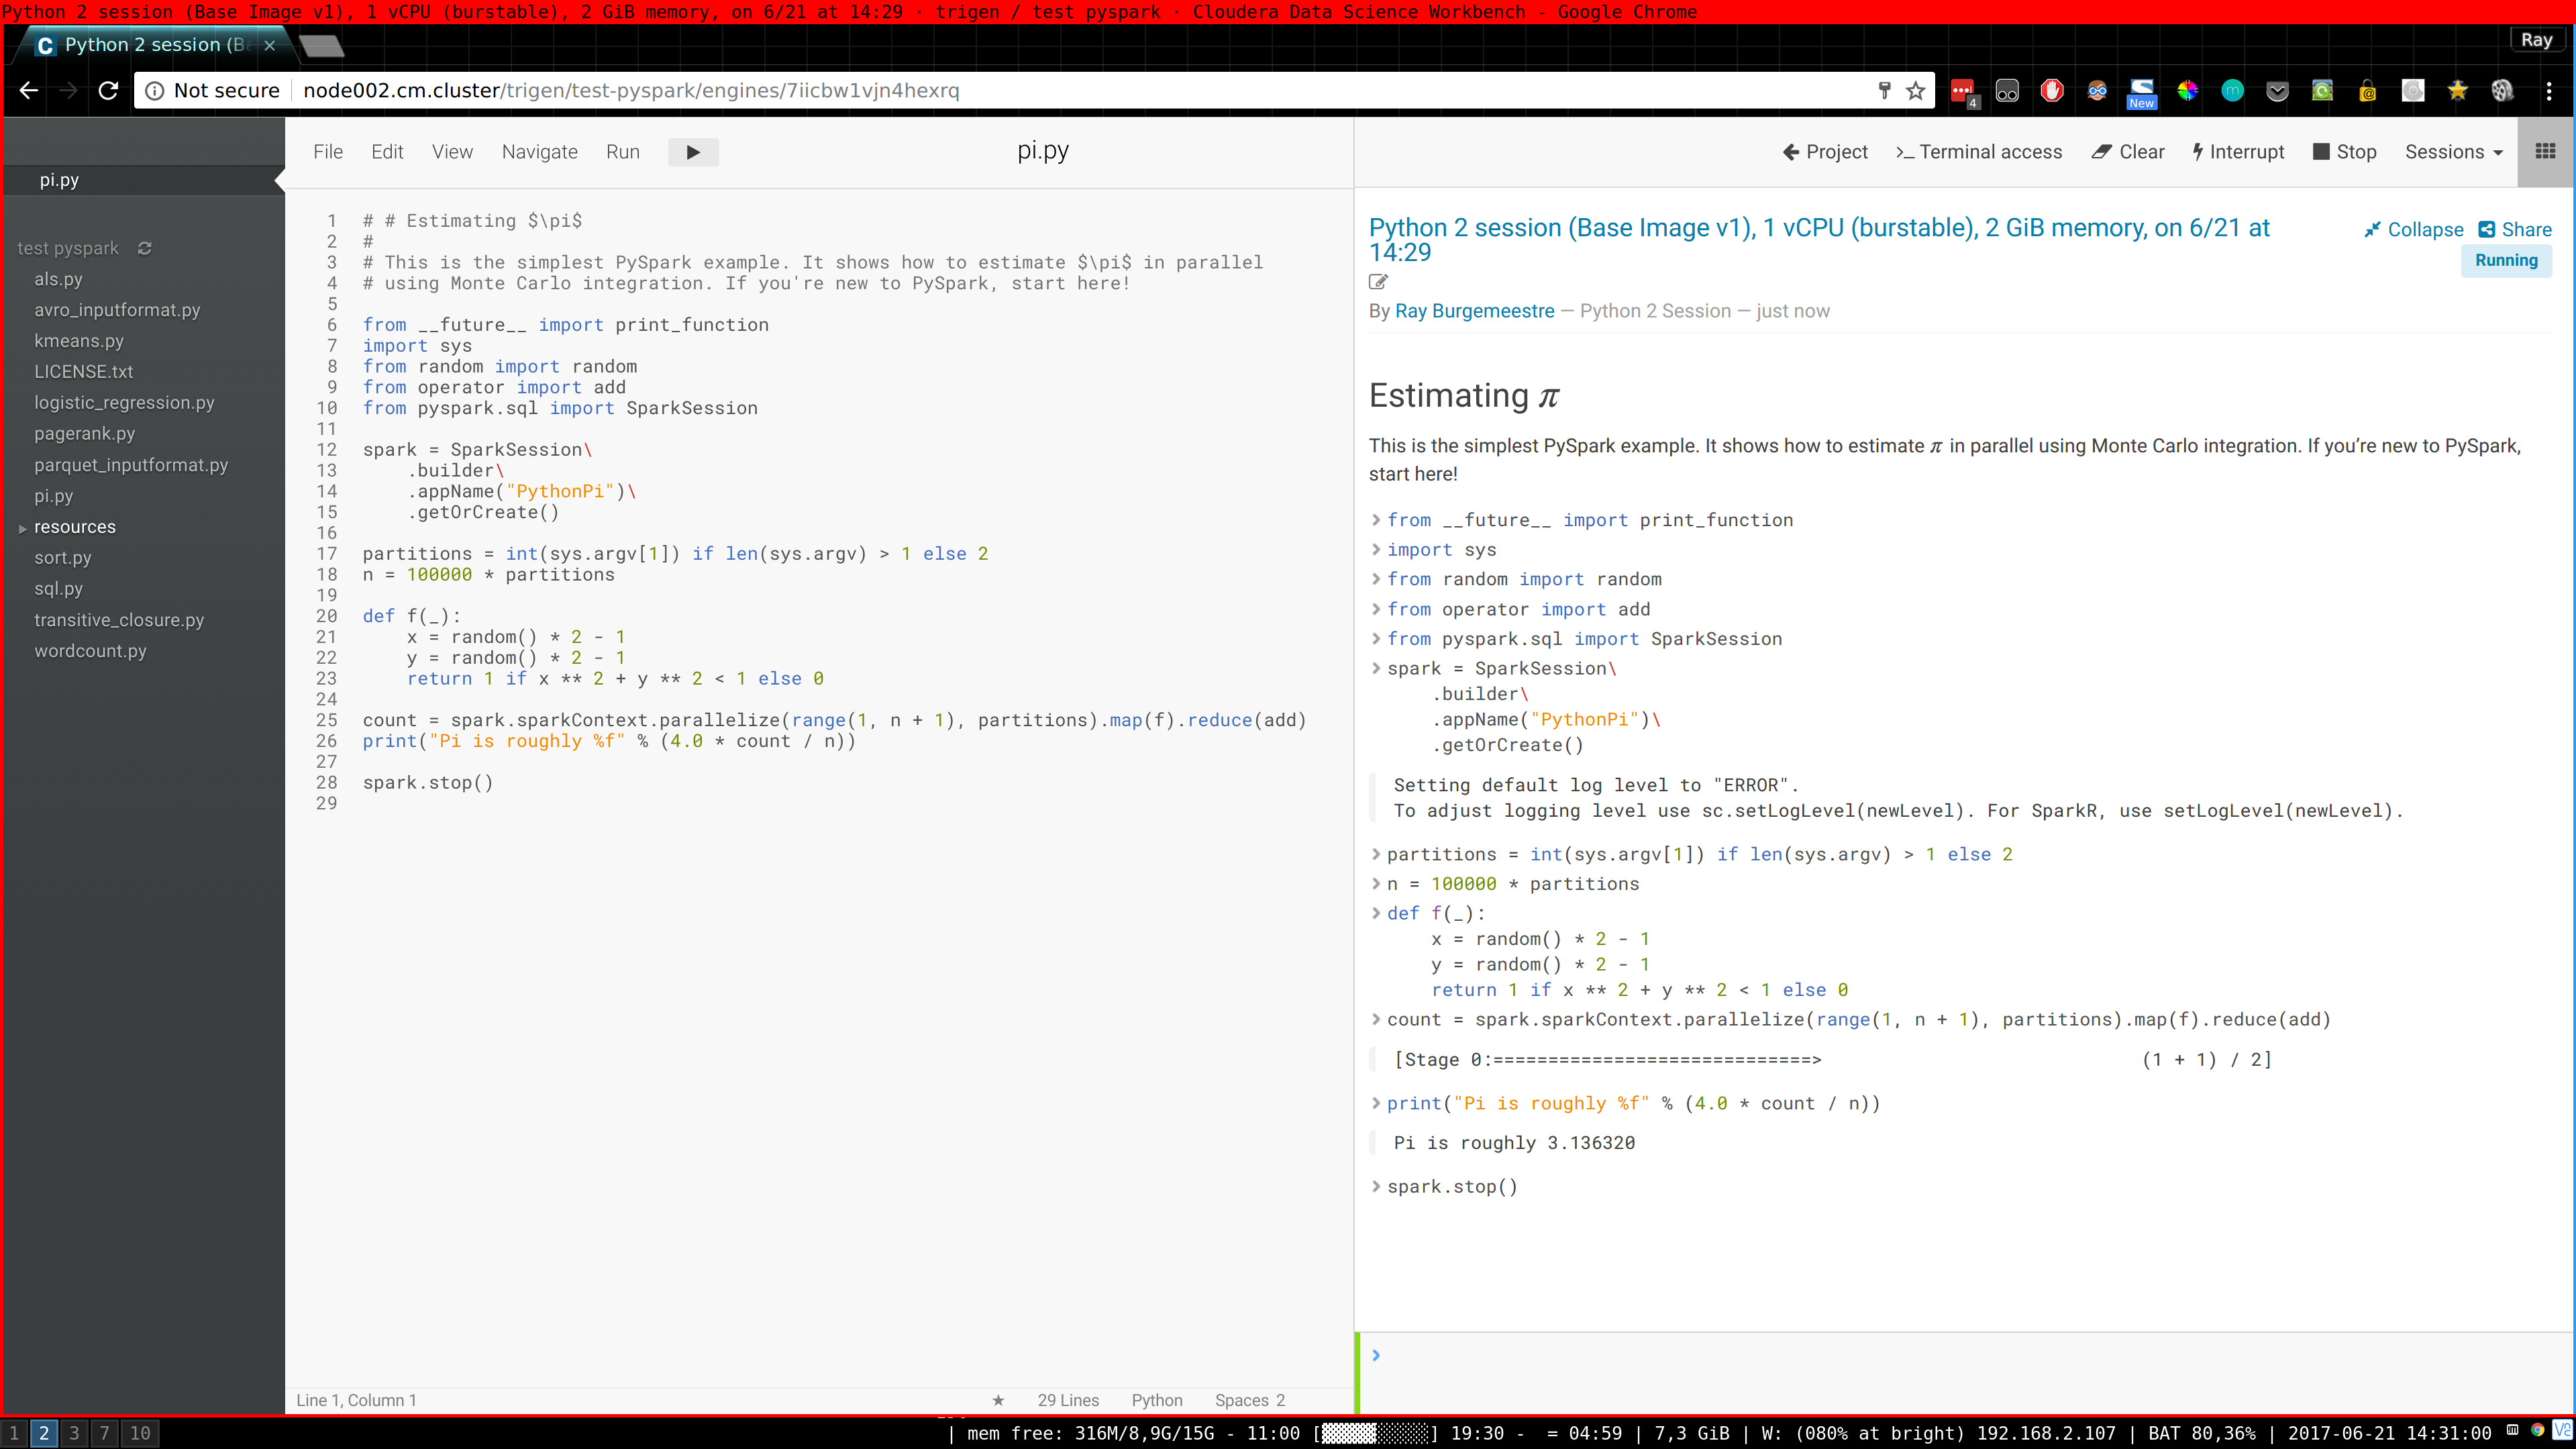Click the 'Pi is roughly 3.136320' output
This screenshot has height=1449, width=2576.
pos(1514,1143)
